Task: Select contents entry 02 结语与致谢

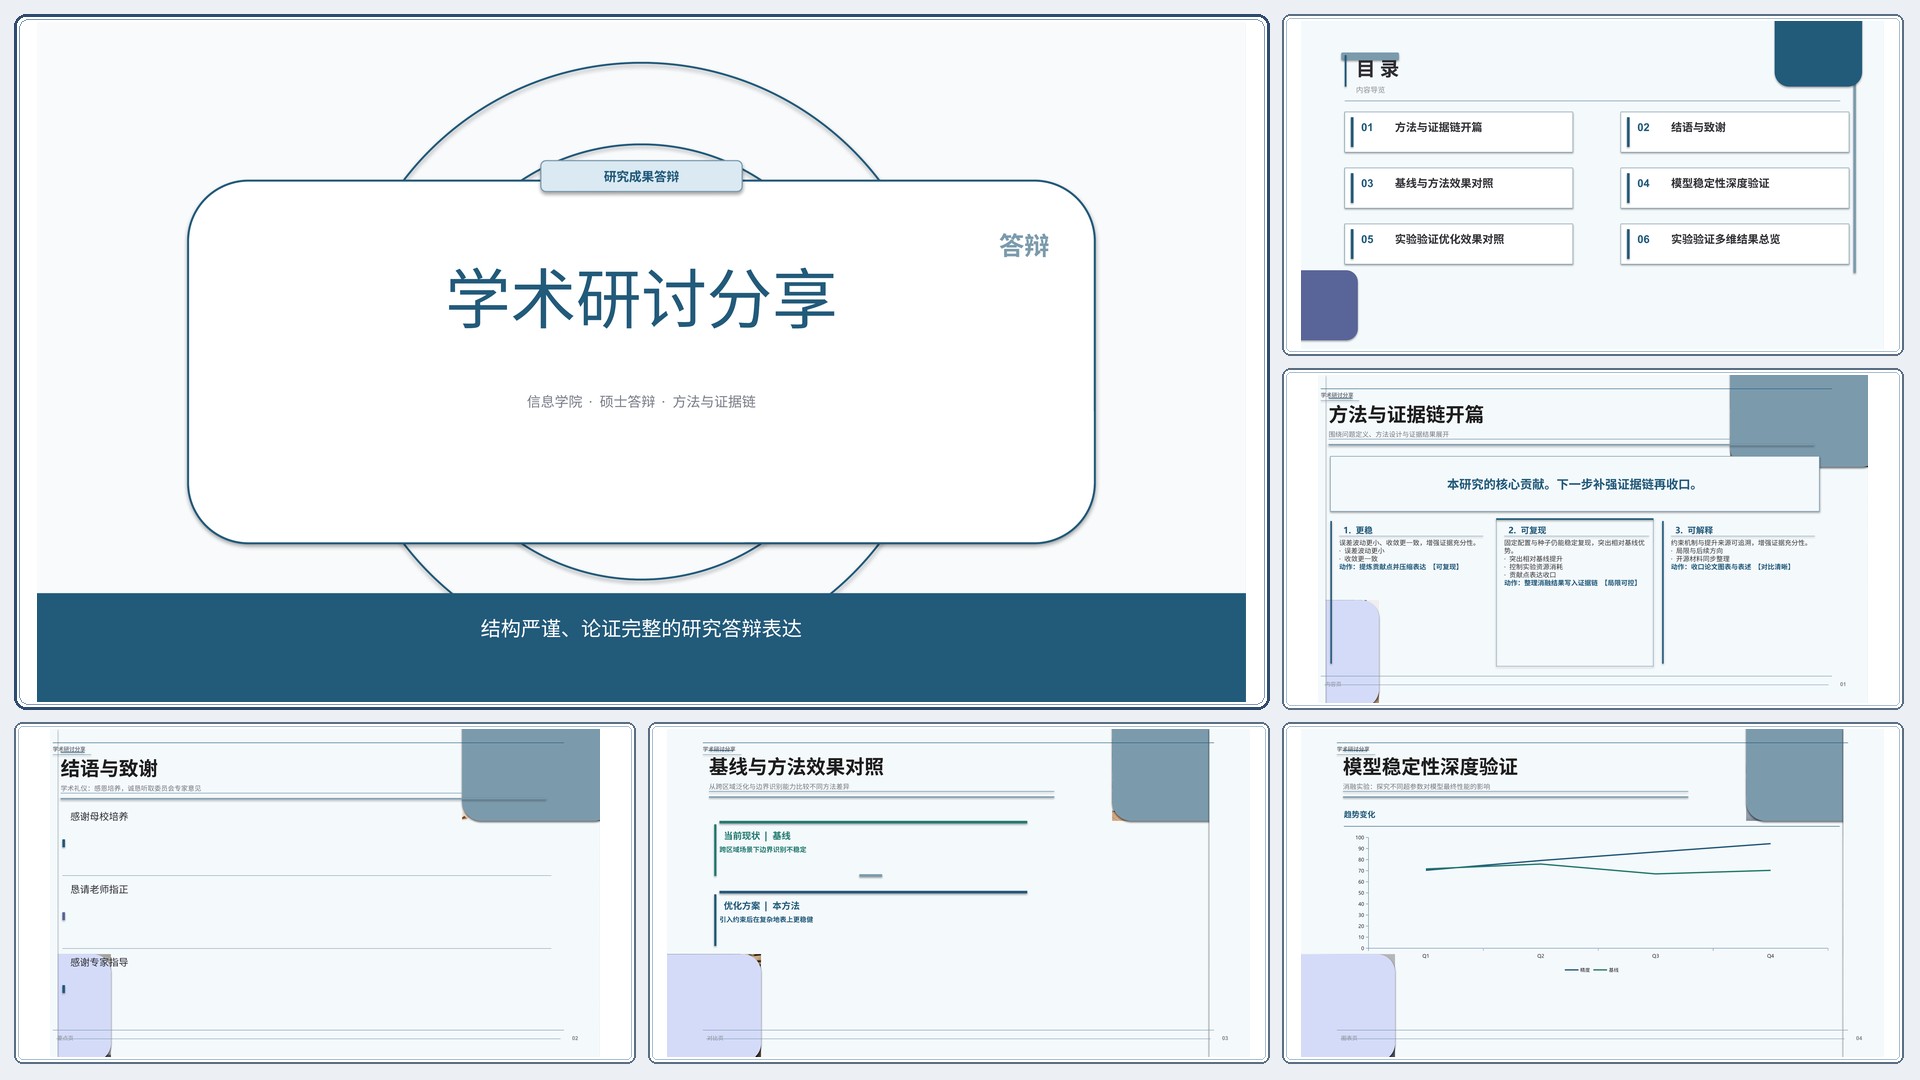Action: tap(1735, 131)
